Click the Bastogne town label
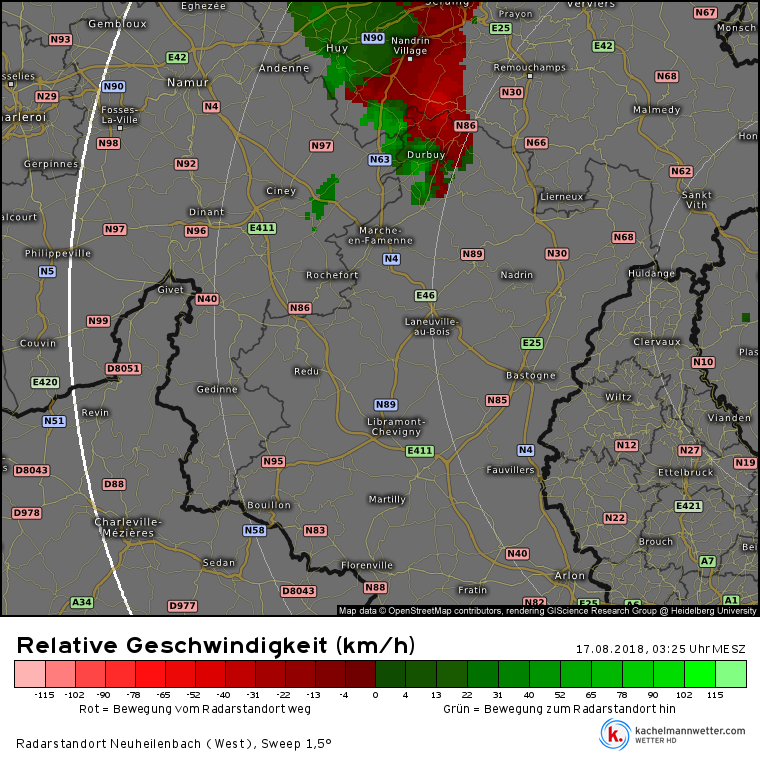 point(531,375)
